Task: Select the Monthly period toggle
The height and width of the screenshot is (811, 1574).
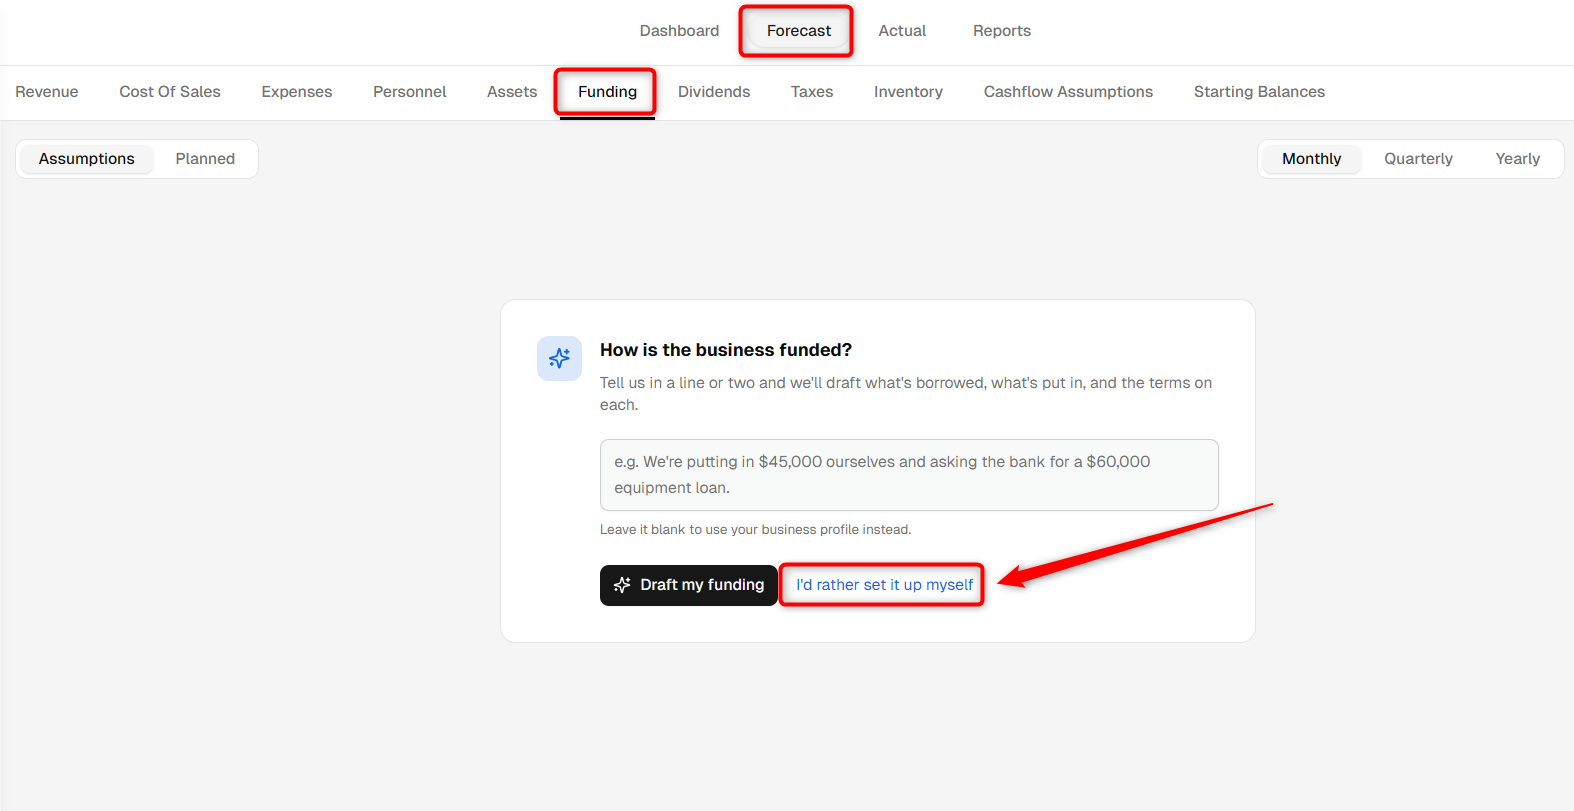Action: point(1312,159)
